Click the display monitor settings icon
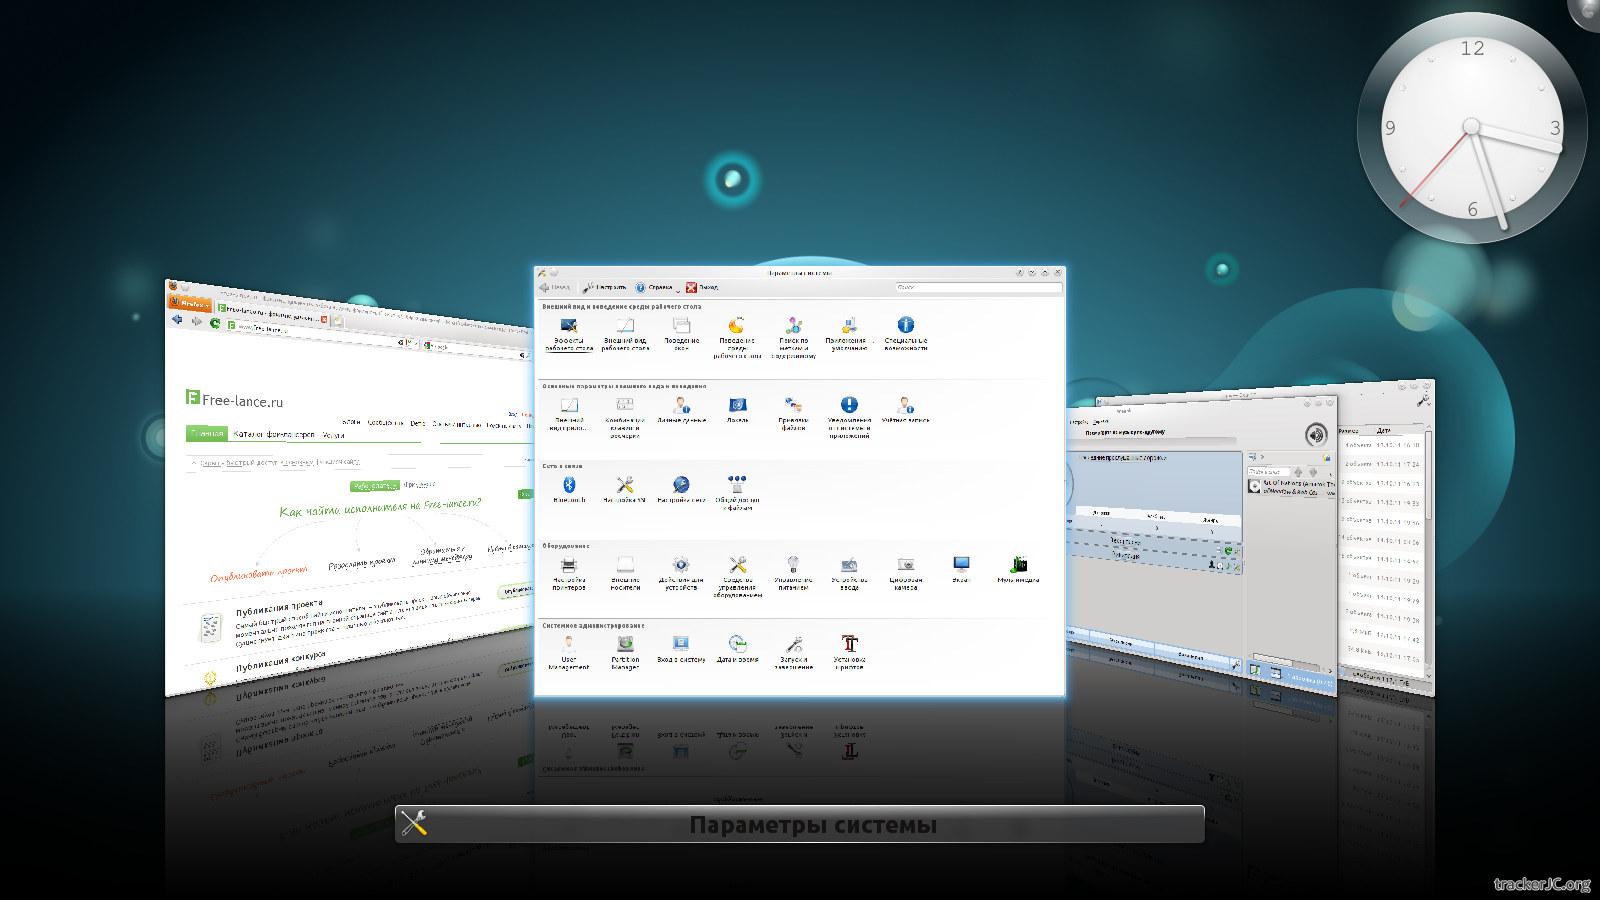 click(x=961, y=567)
